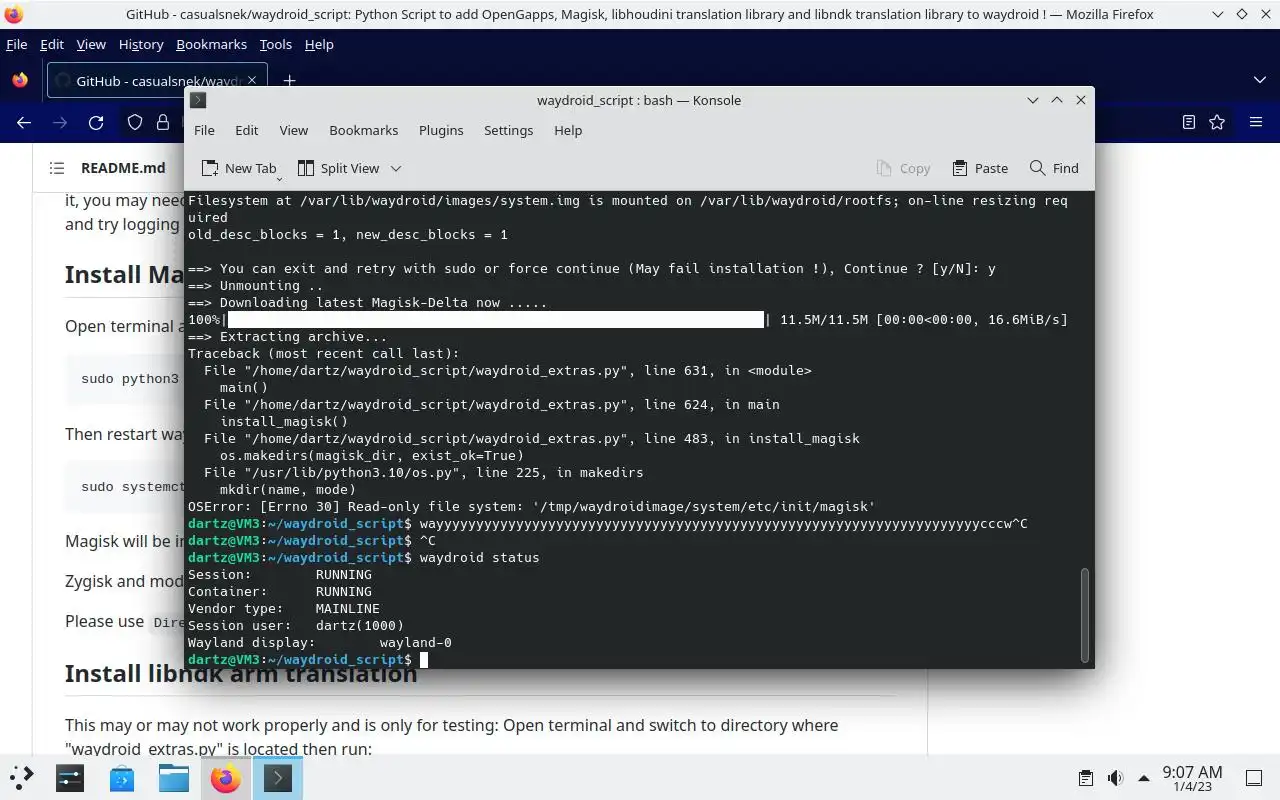Open Dolphin file manager from taskbar
This screenshot has width=1280, height=800.
pyautogui.click(x=174, y=777)
